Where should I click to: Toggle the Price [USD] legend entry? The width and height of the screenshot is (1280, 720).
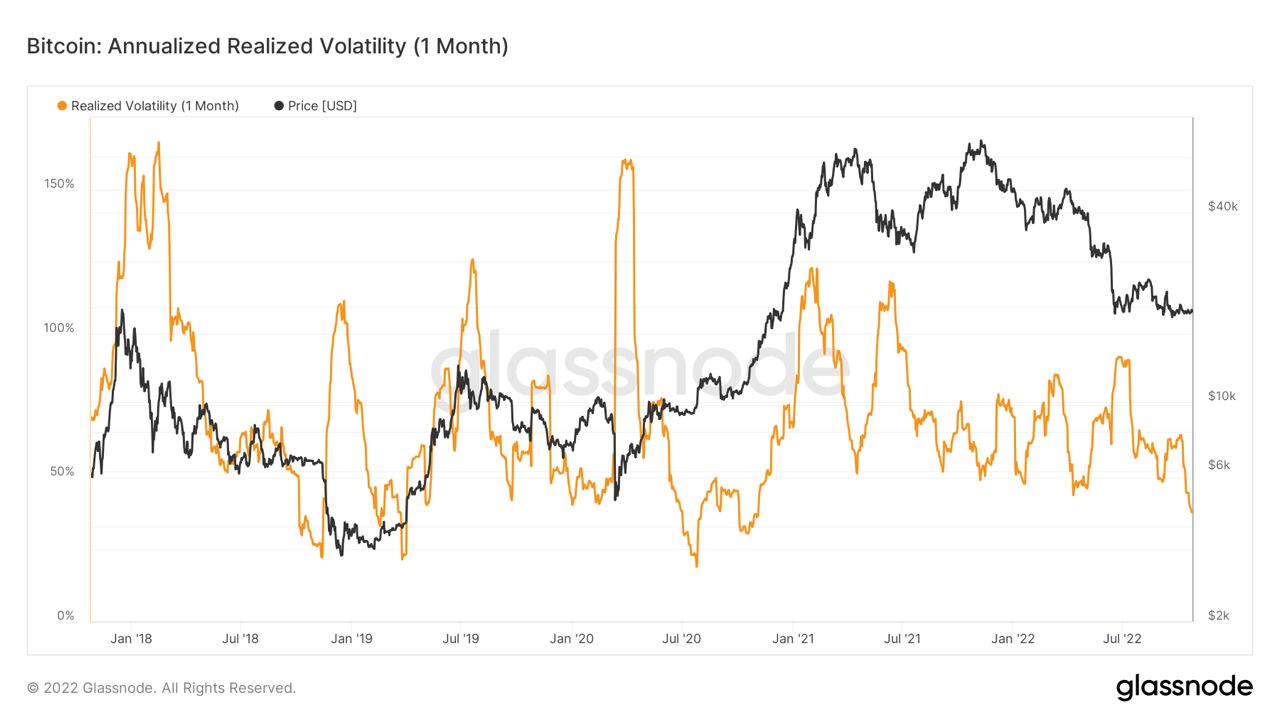[x=315, y=106]
